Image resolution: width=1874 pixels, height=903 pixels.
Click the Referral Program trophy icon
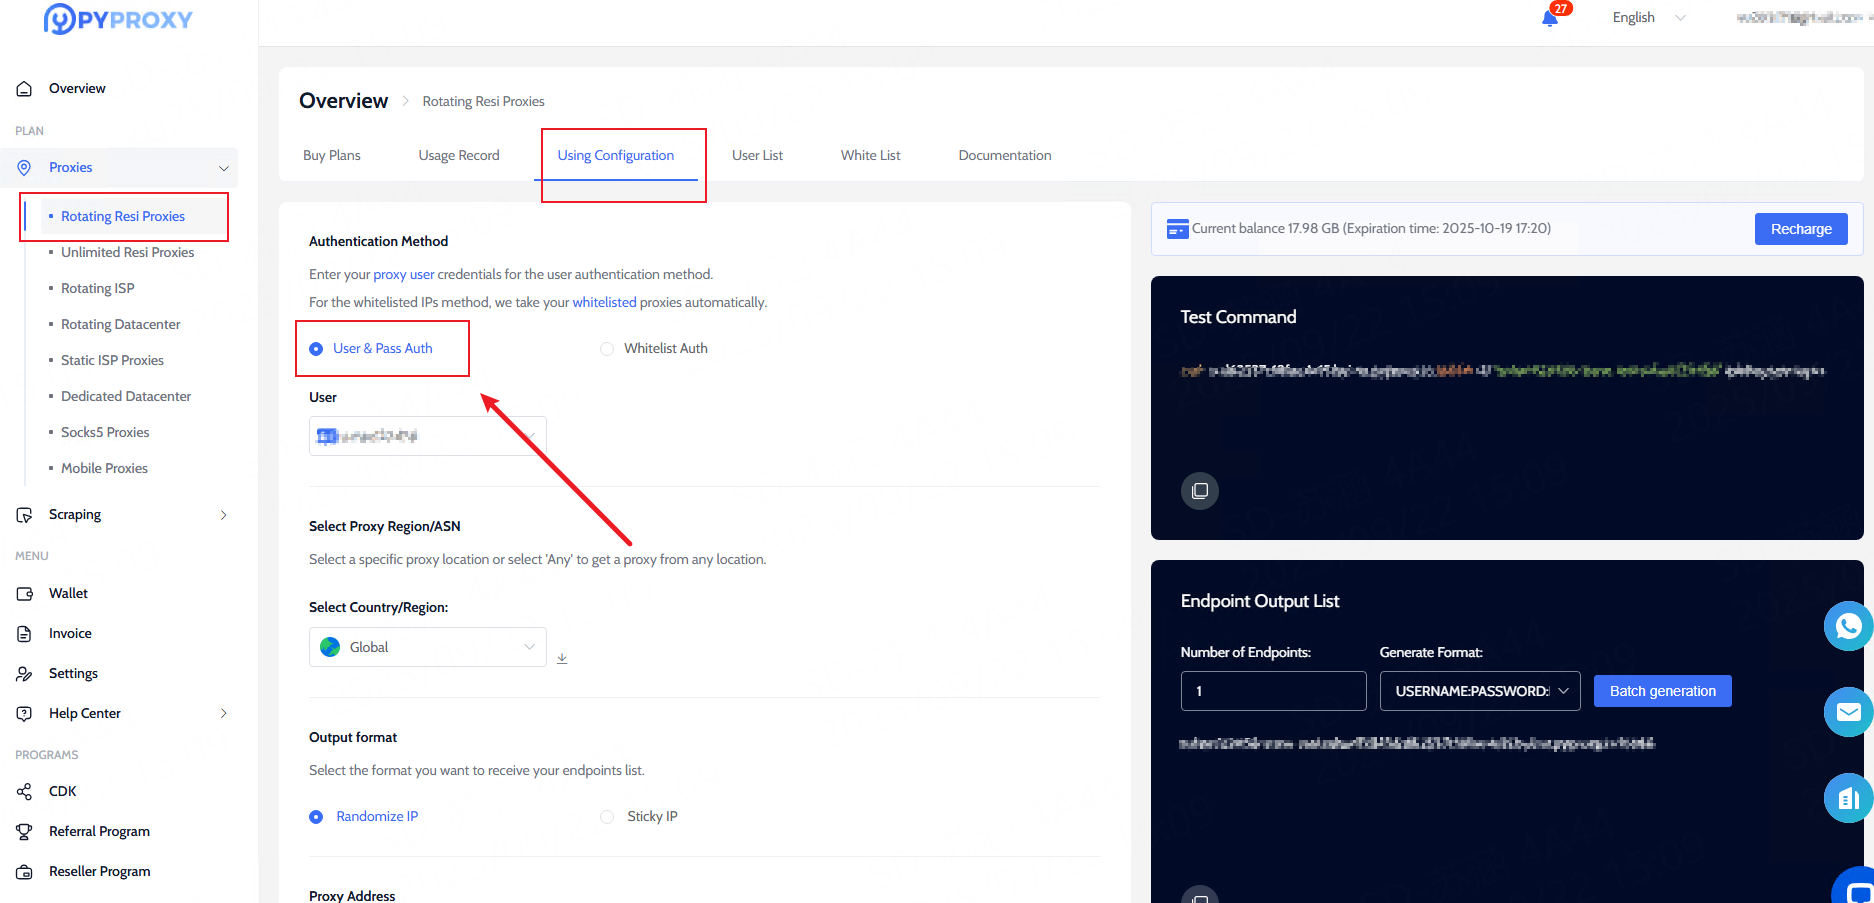[x=25, y=831]
